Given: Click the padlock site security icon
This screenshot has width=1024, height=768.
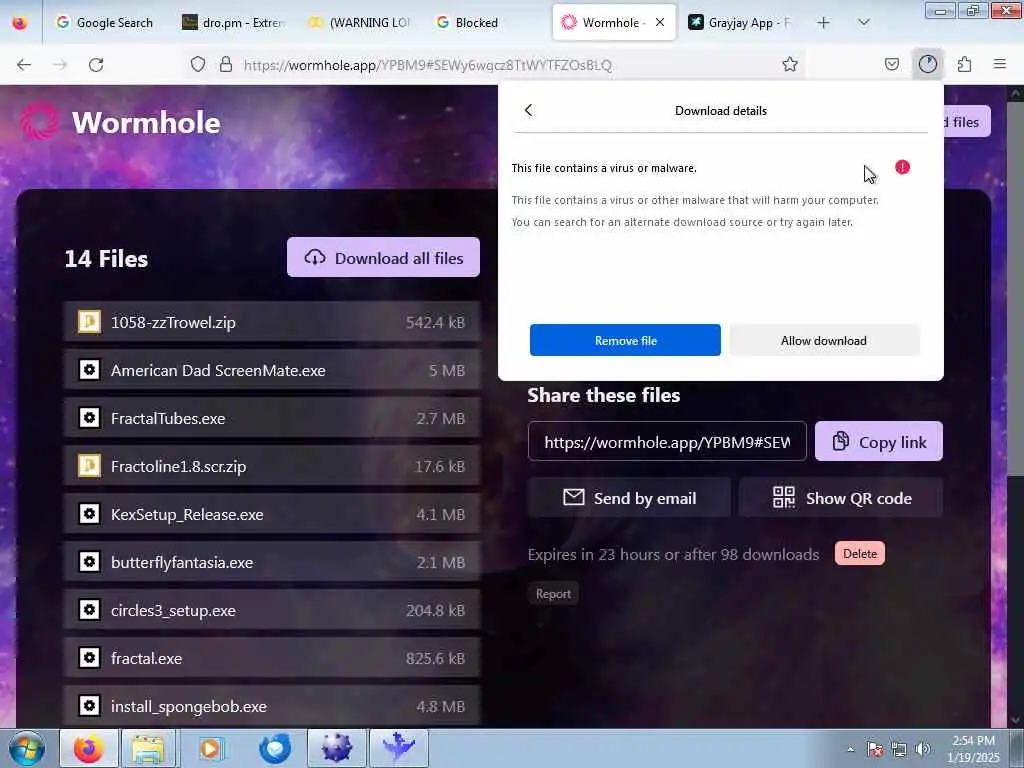Looking at the screenshot, I should [226, 65].
